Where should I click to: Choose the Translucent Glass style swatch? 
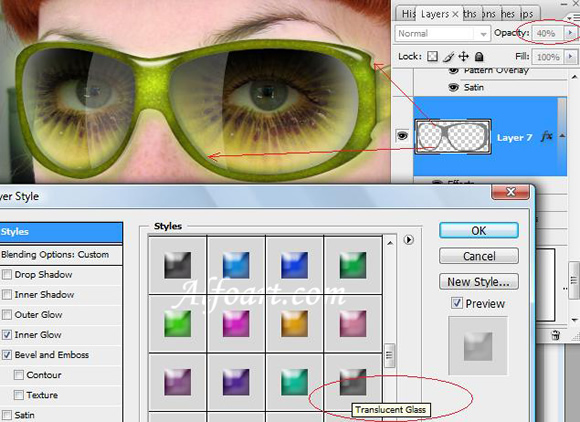[353, 382]
